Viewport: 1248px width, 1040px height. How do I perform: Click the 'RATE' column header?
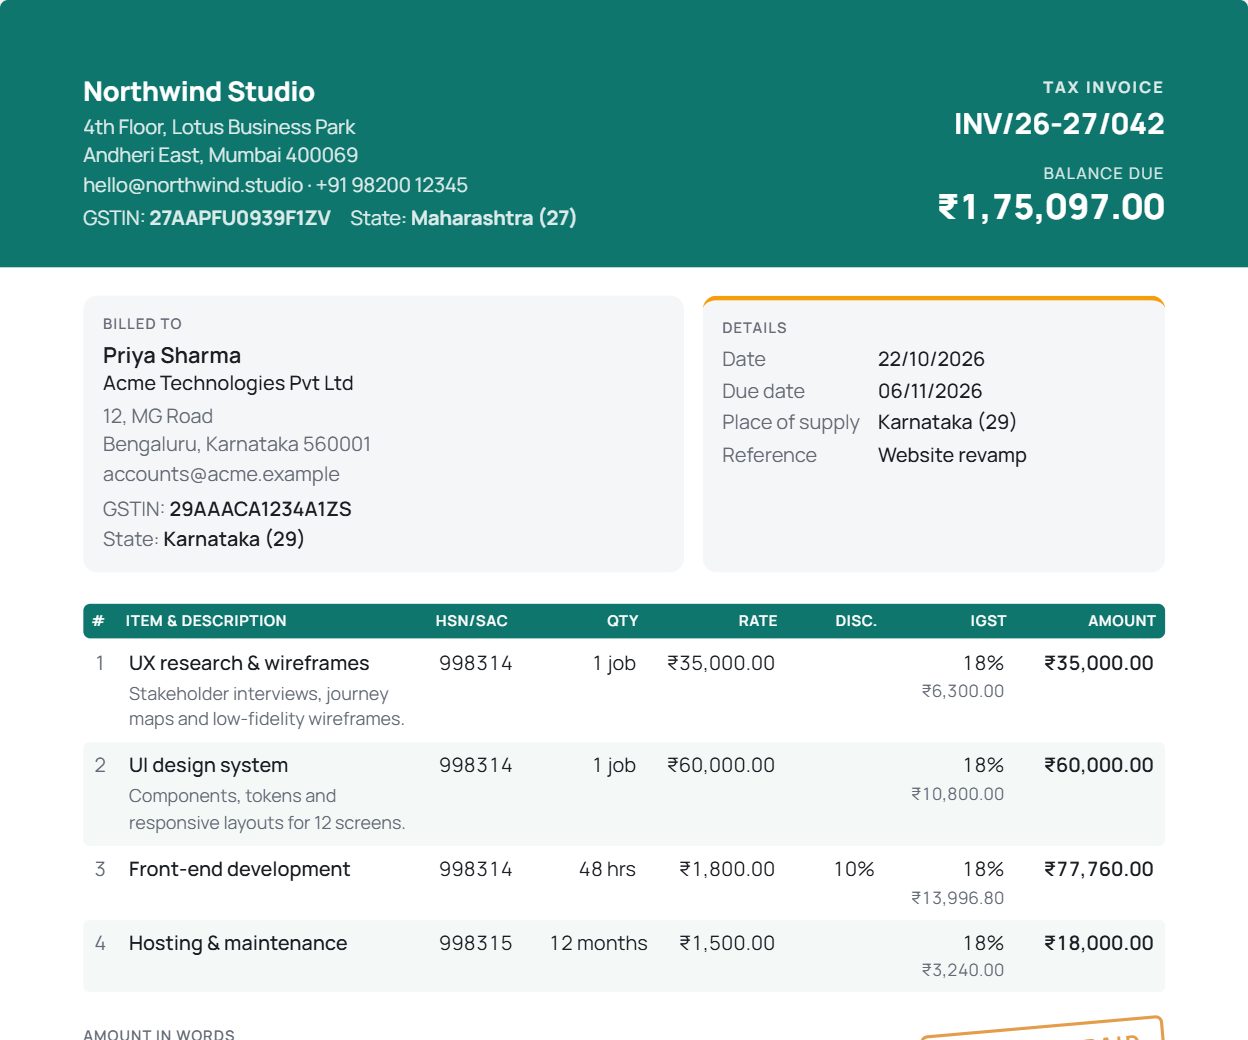coord(758,621)
